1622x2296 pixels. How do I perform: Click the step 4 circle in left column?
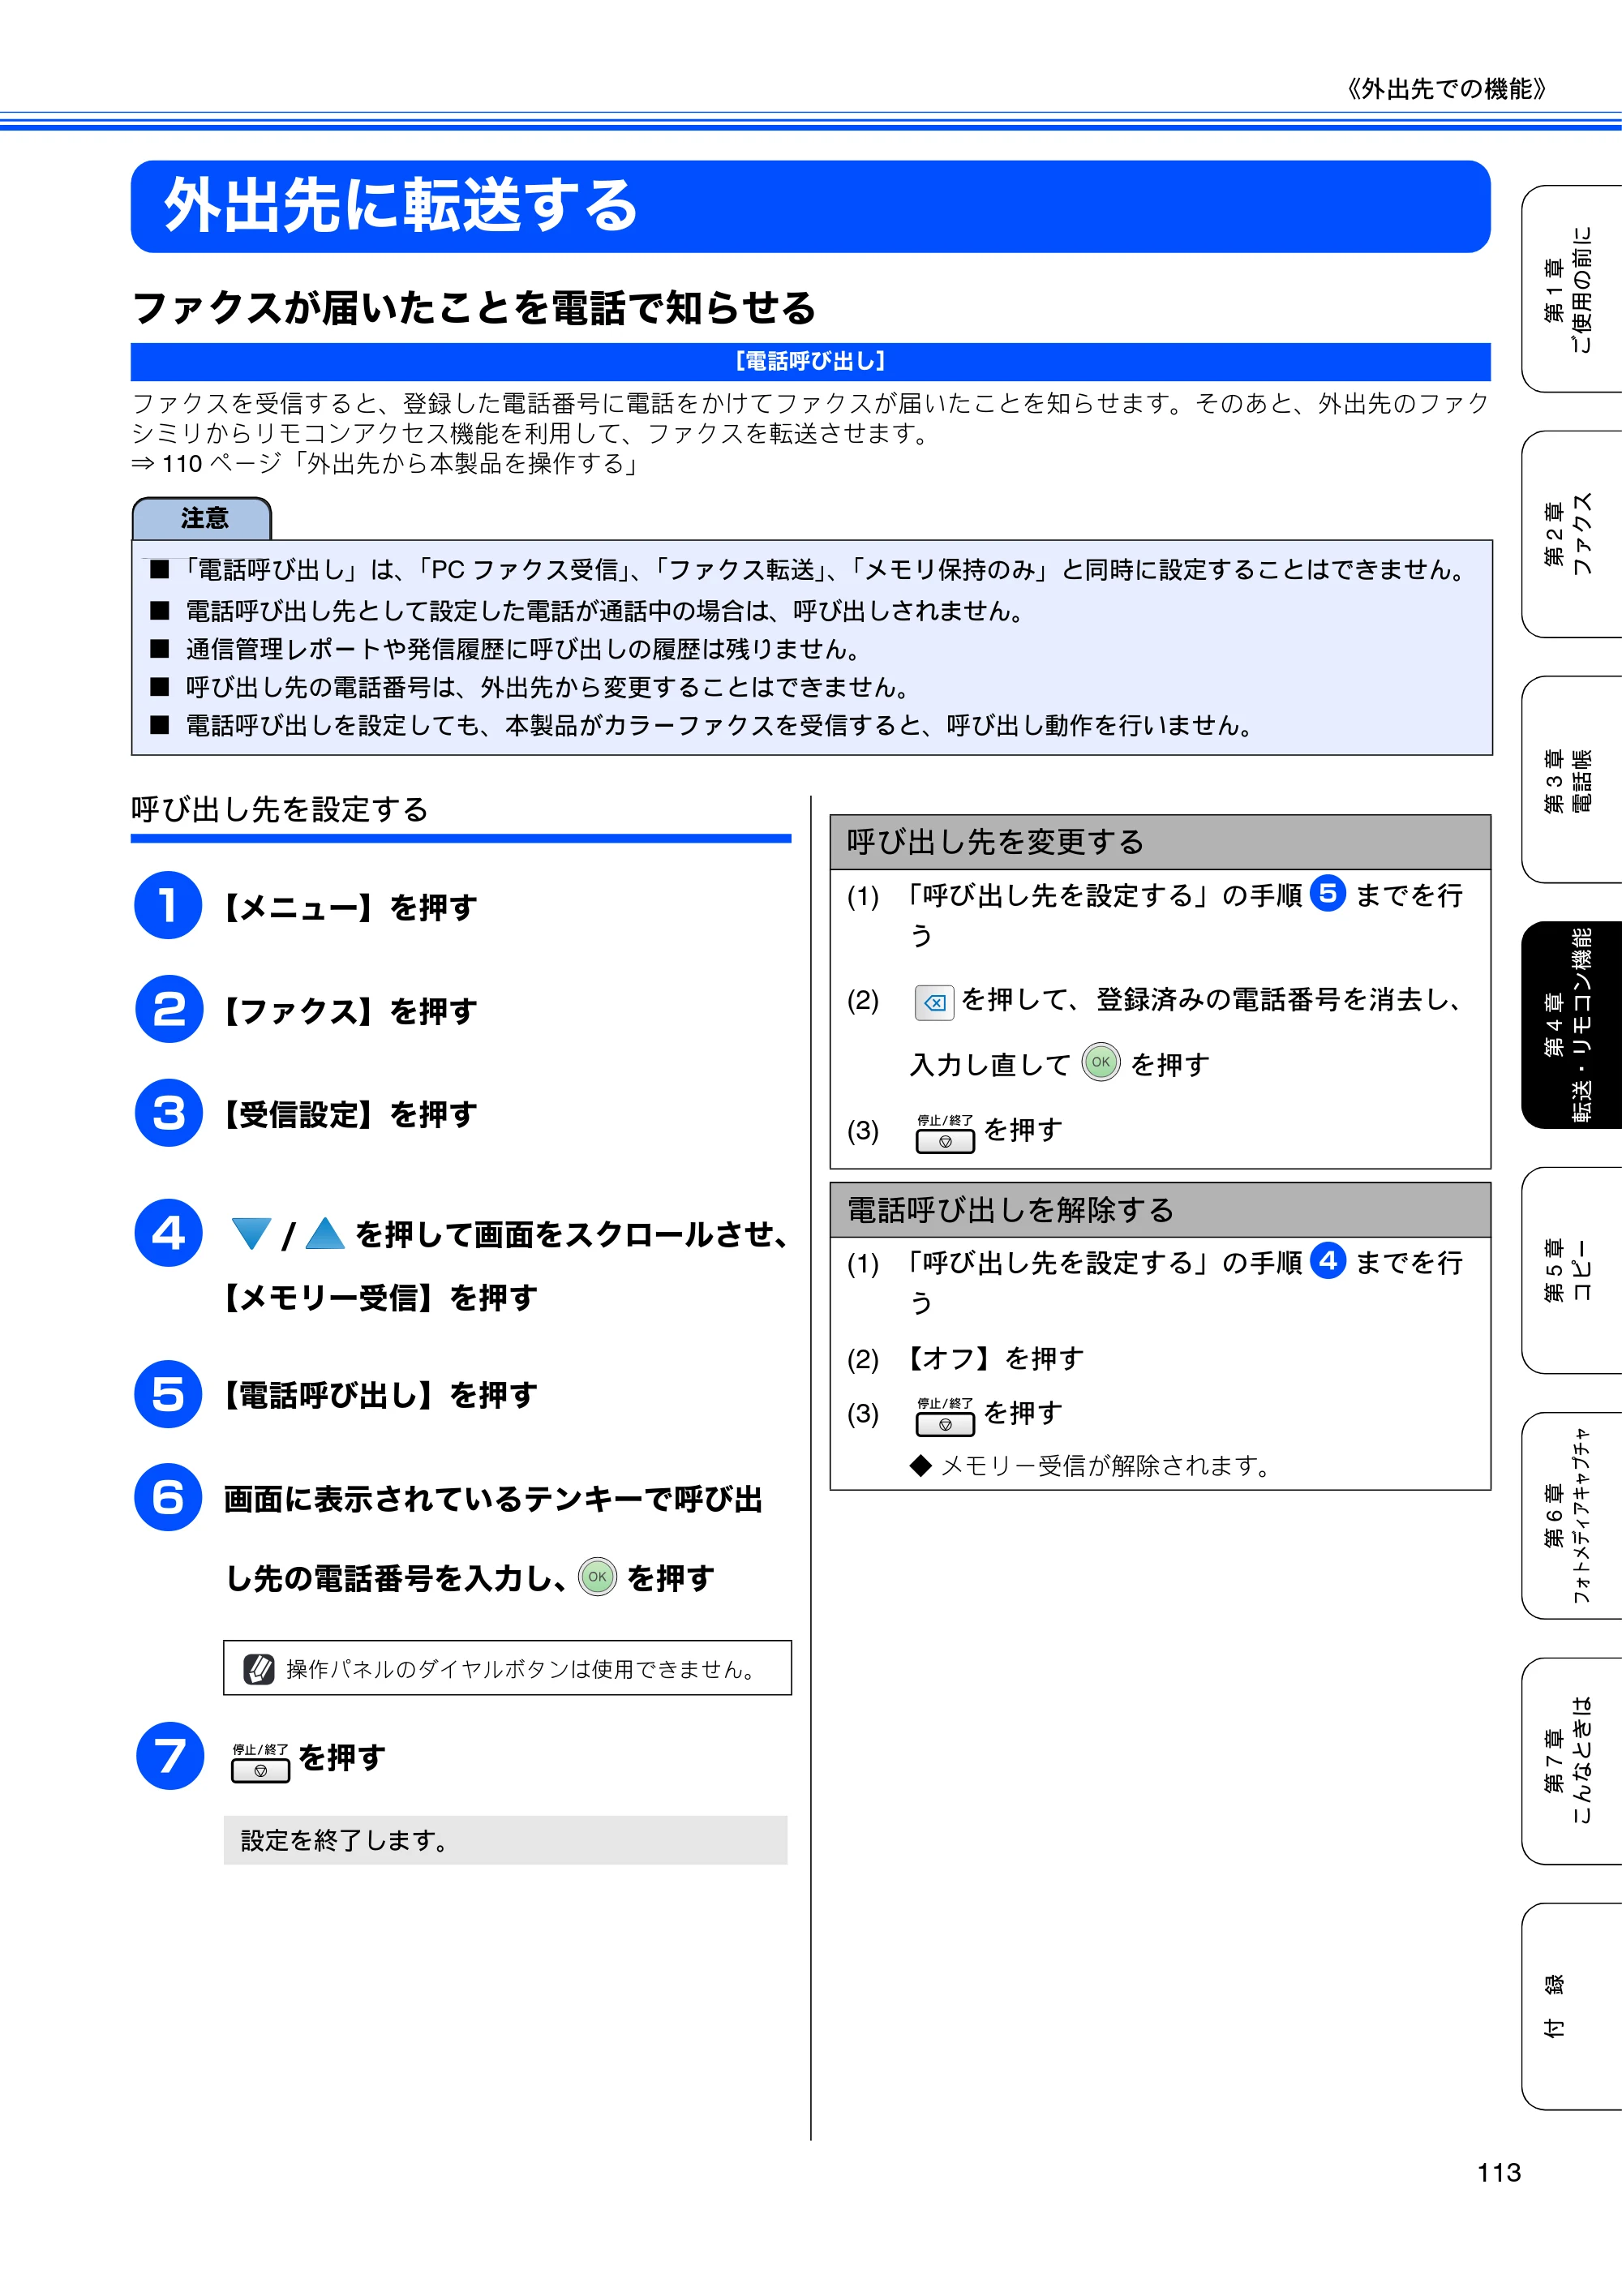pos(168,1232)
